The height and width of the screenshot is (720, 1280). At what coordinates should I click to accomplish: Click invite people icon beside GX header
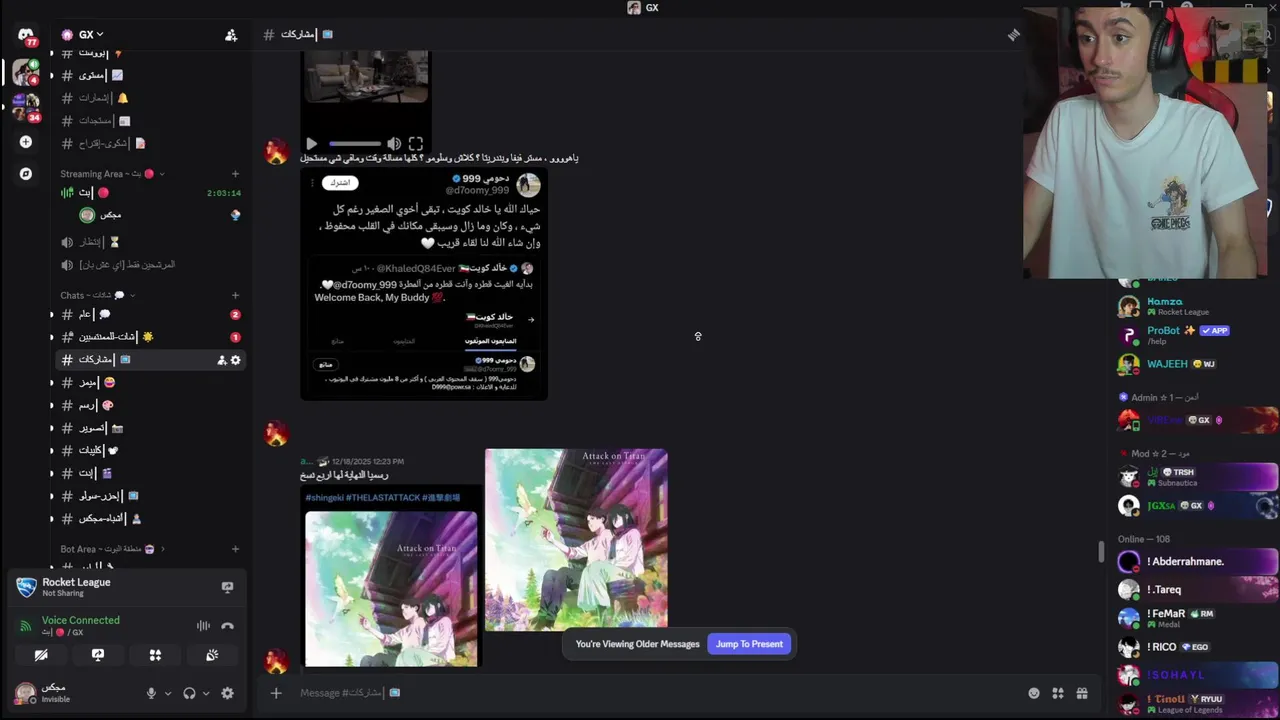click(x=231, y=35)
